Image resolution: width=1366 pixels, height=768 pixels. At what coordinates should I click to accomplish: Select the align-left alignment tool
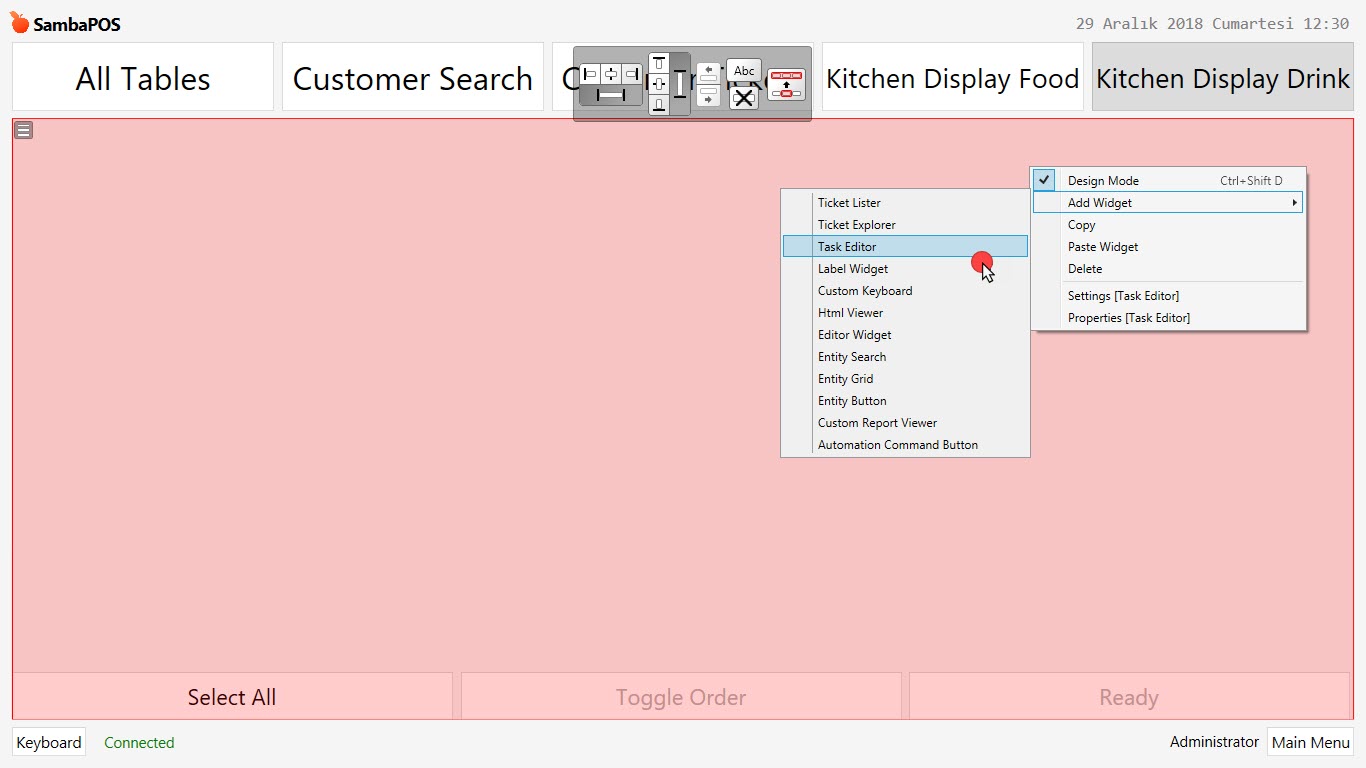click(x=591, y=74)
